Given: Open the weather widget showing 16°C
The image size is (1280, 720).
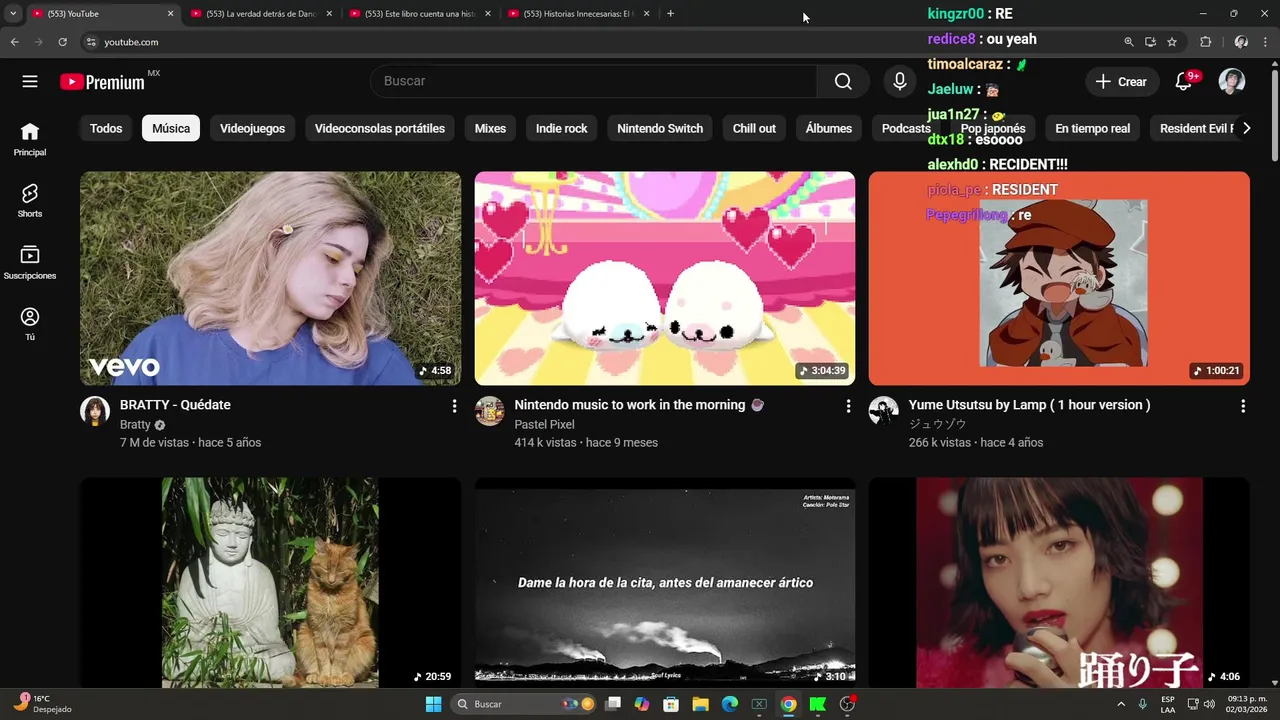Looking at the screenshot, I should 42,704.
